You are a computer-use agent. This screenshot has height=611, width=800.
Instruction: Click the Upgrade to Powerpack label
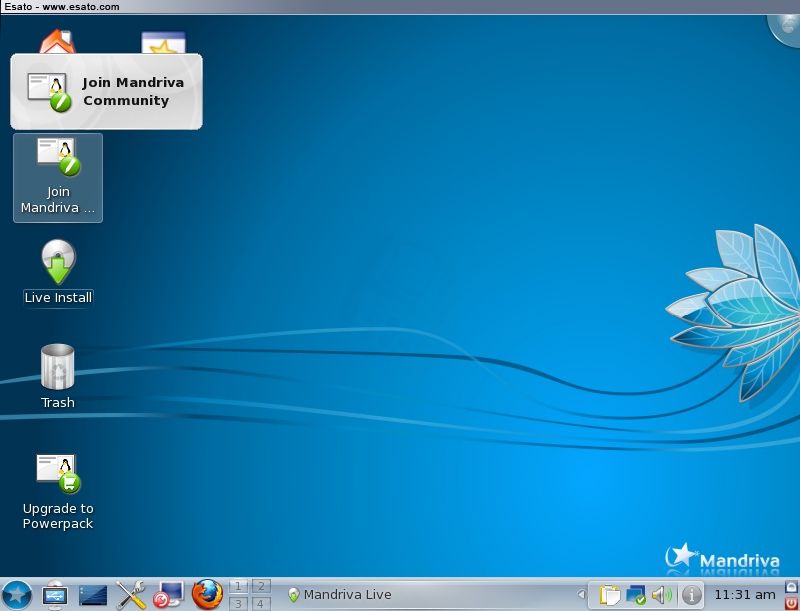click(58, 516)
